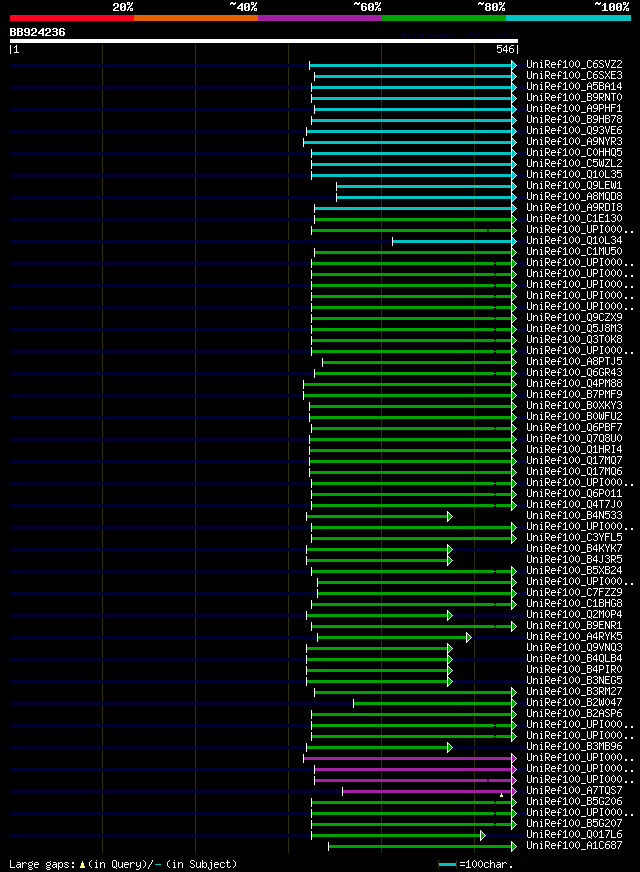Select the UniRef100_Q9LEW1 label

[574, 185]
